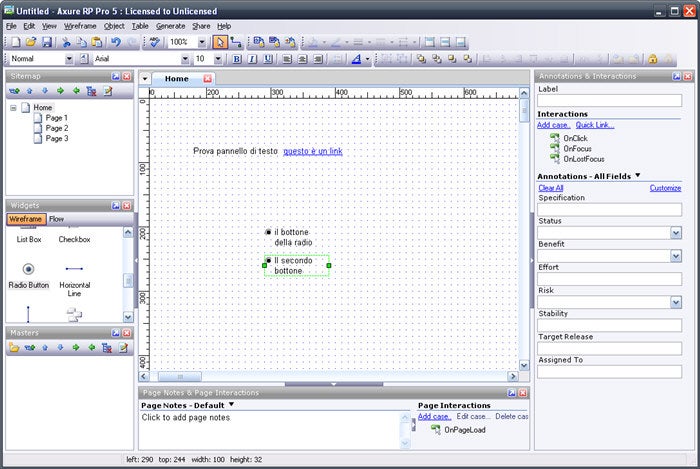Click the 'questo è un link' hyperlink
Image resolution: width=700 pixels, height=469 pixels.
(313, 151)
